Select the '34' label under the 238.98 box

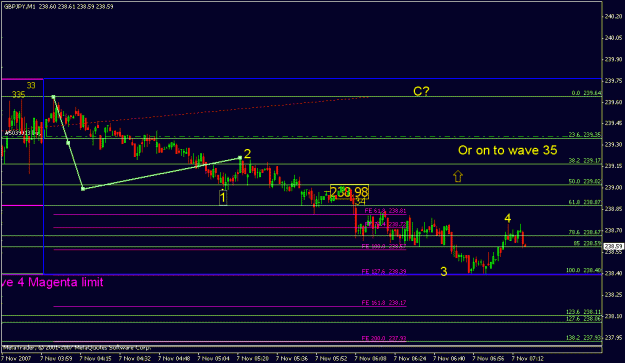[360, 202]
